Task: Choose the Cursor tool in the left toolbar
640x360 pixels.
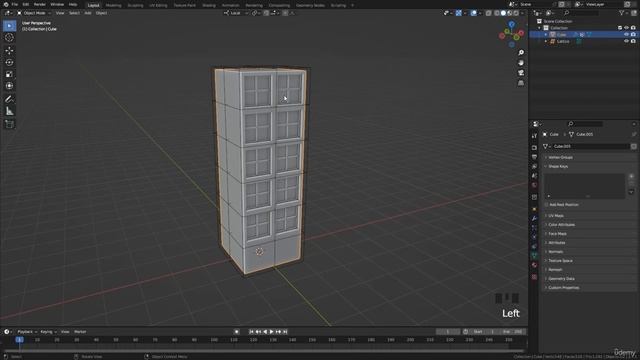Action: (9, 38)
